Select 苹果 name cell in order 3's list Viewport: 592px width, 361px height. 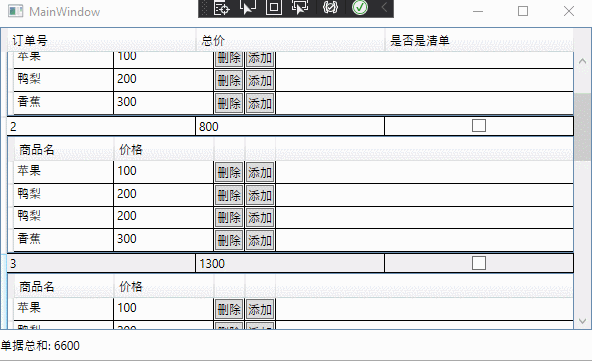click(63, 309)
